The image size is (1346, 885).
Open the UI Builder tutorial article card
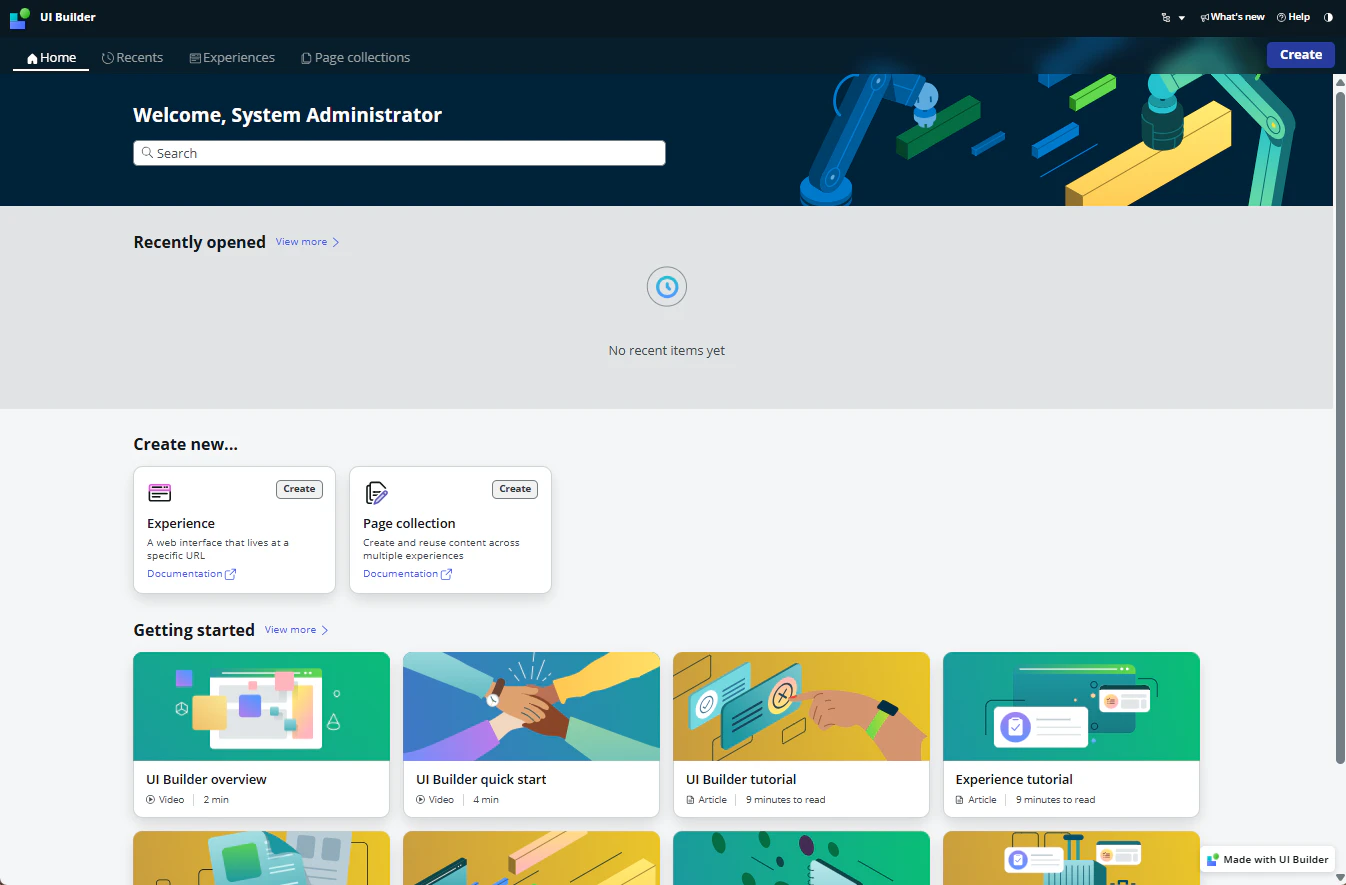point(801,734)
